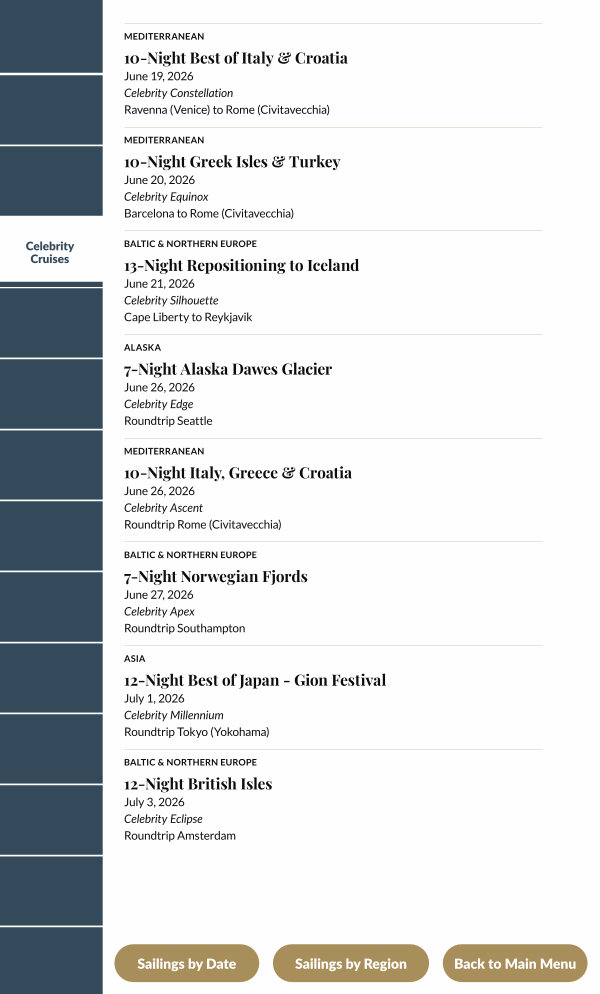This screenshot has width=600, height=994.
Task: Select the 10-Night Greek Isles & Turkey sailing
Action: coord(232,162)
